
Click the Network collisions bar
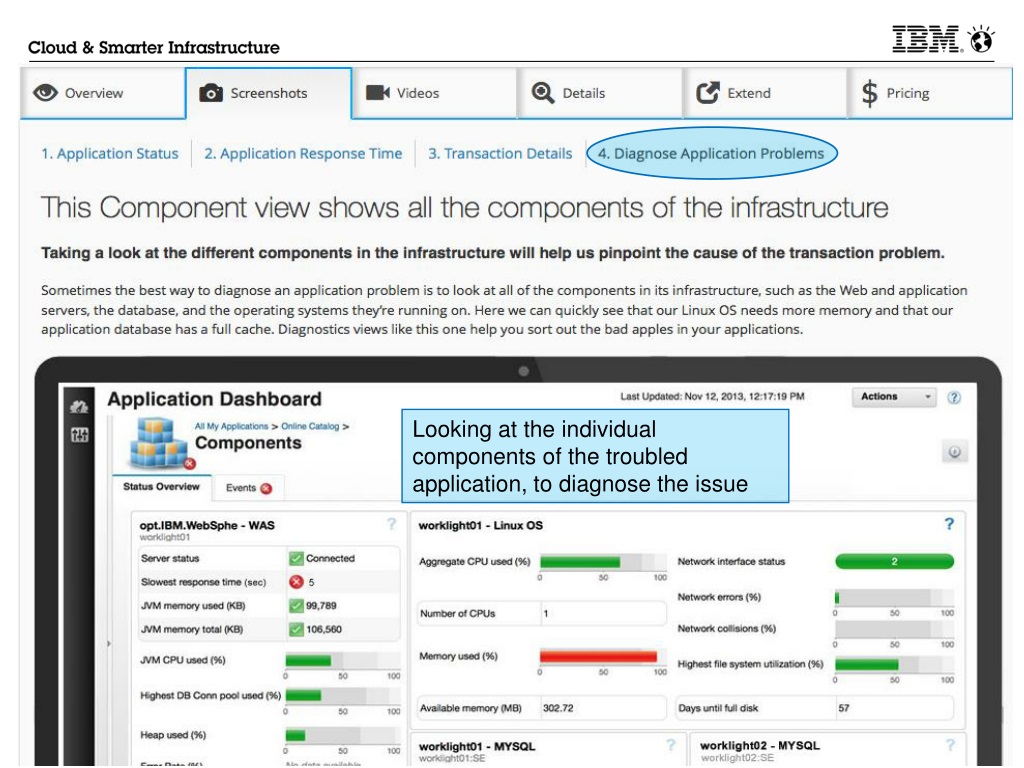(895, 629)
